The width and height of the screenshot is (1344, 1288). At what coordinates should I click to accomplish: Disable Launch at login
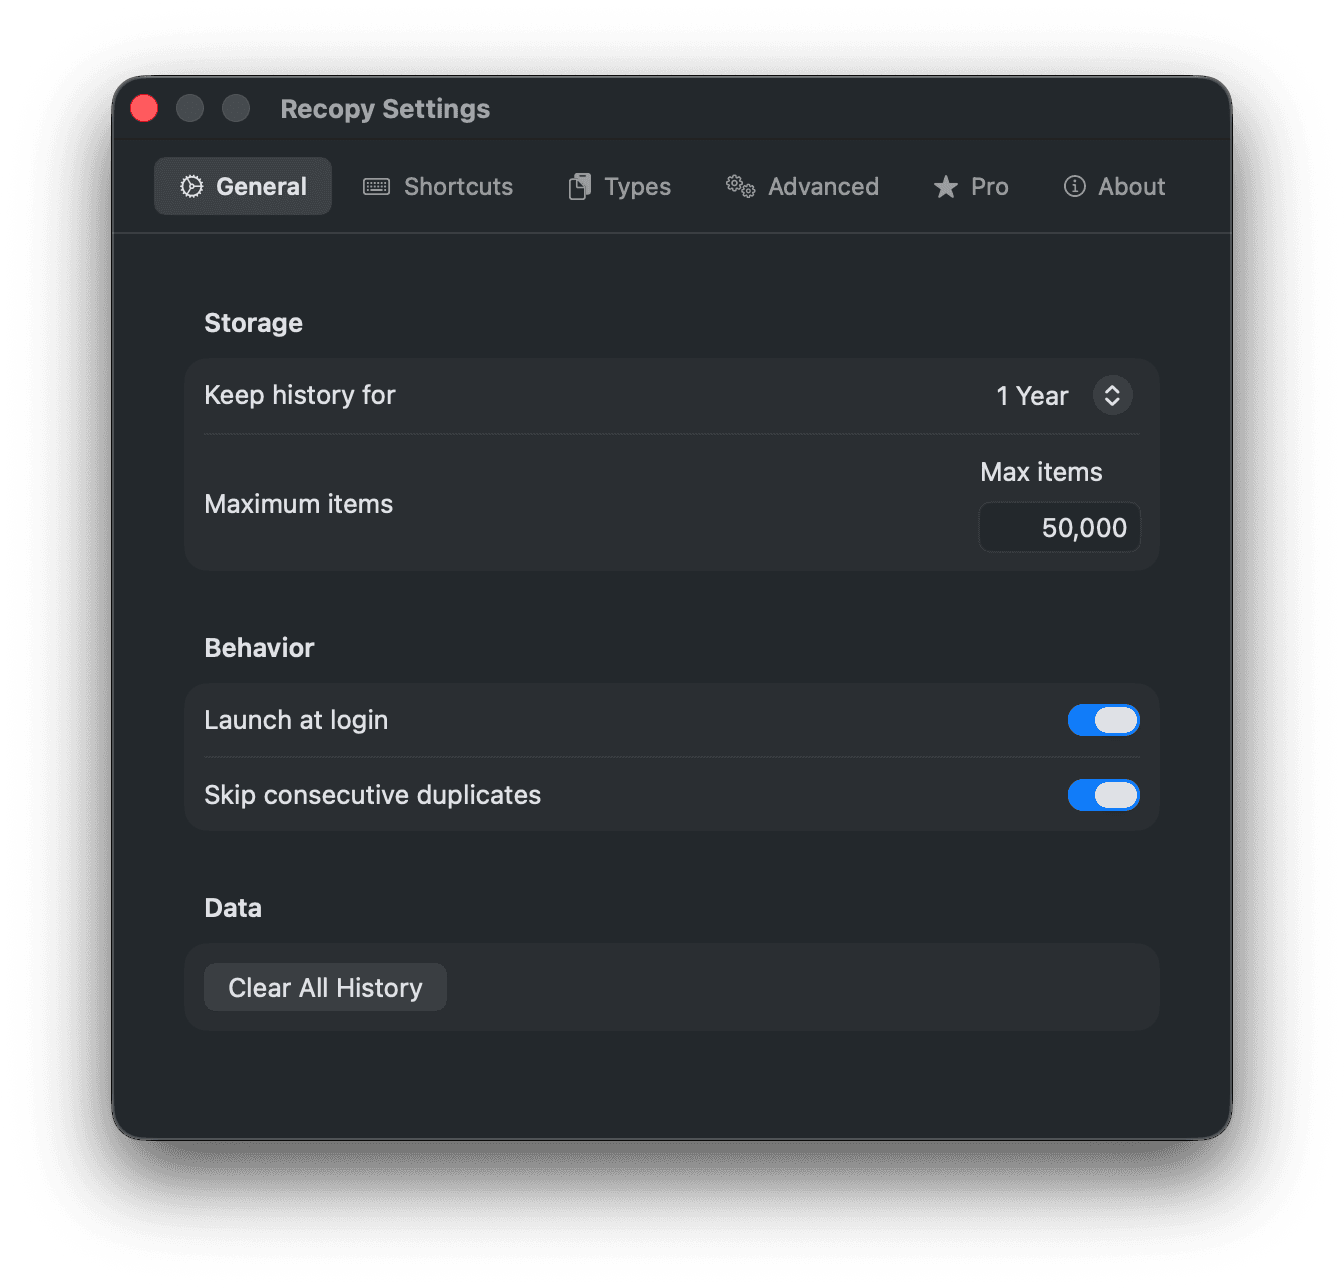1103,720
